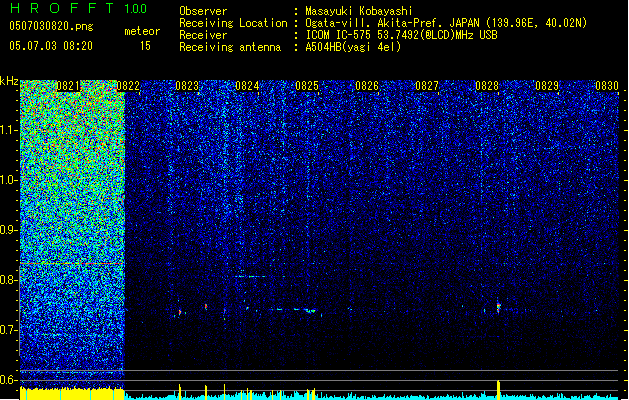Screen dimensions: 629x400
Task: Click the tall yellow power spike near 0828
Action: tap(499, 390)
